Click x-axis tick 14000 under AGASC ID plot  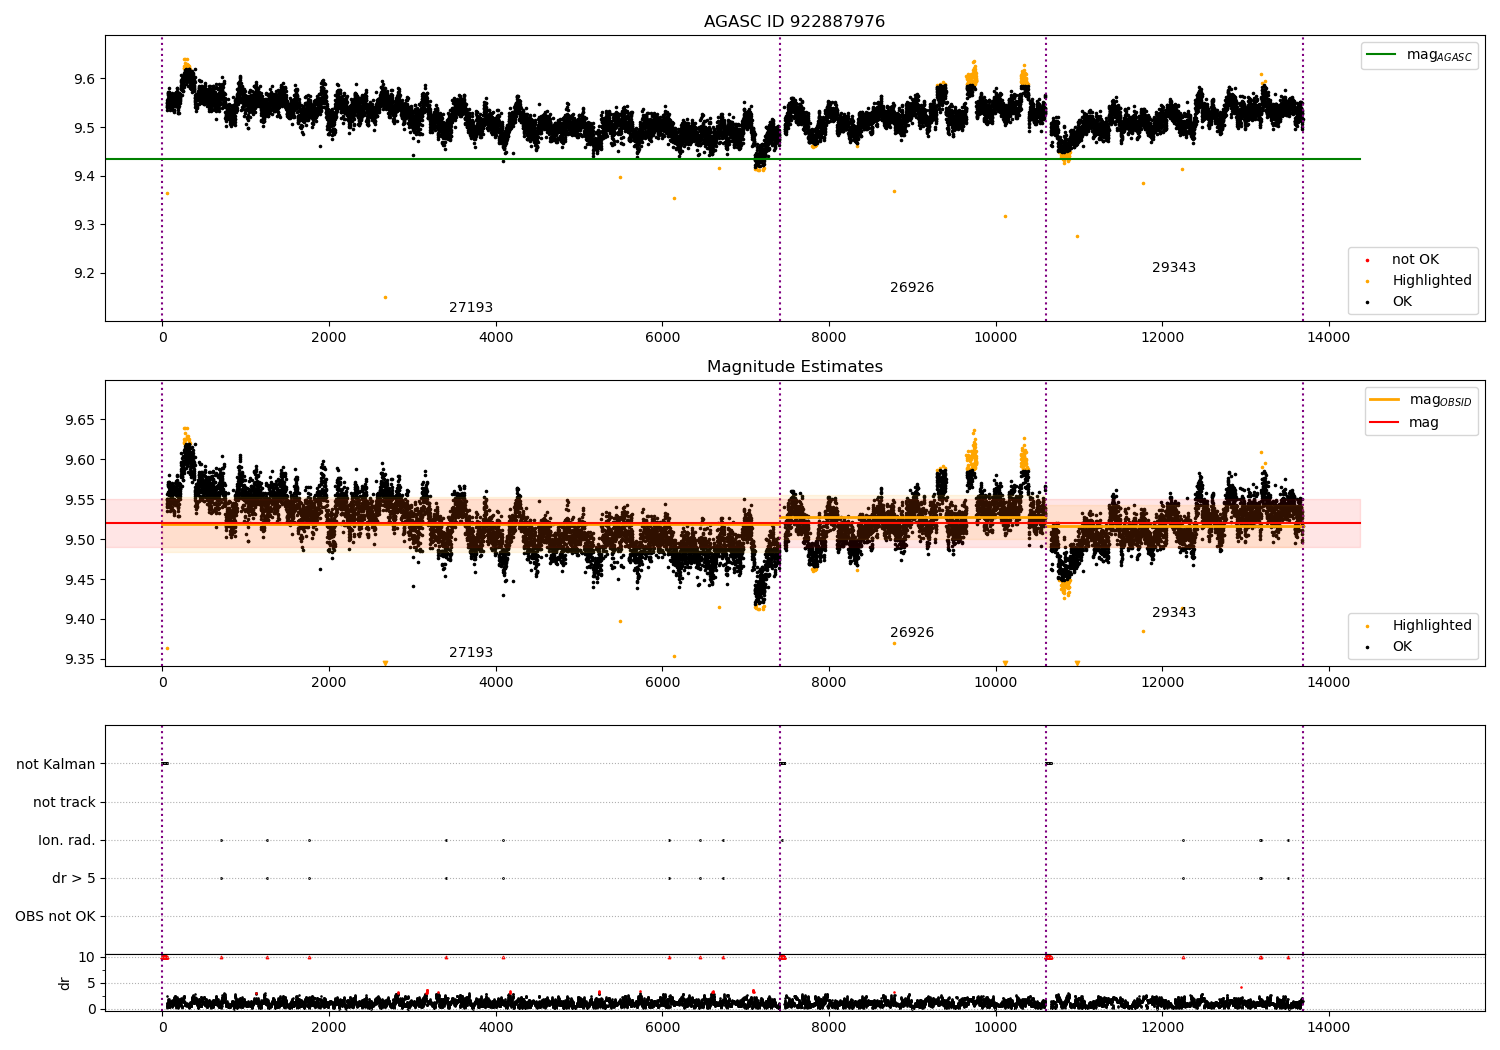pyautogui.click(x=1329, y=338)
